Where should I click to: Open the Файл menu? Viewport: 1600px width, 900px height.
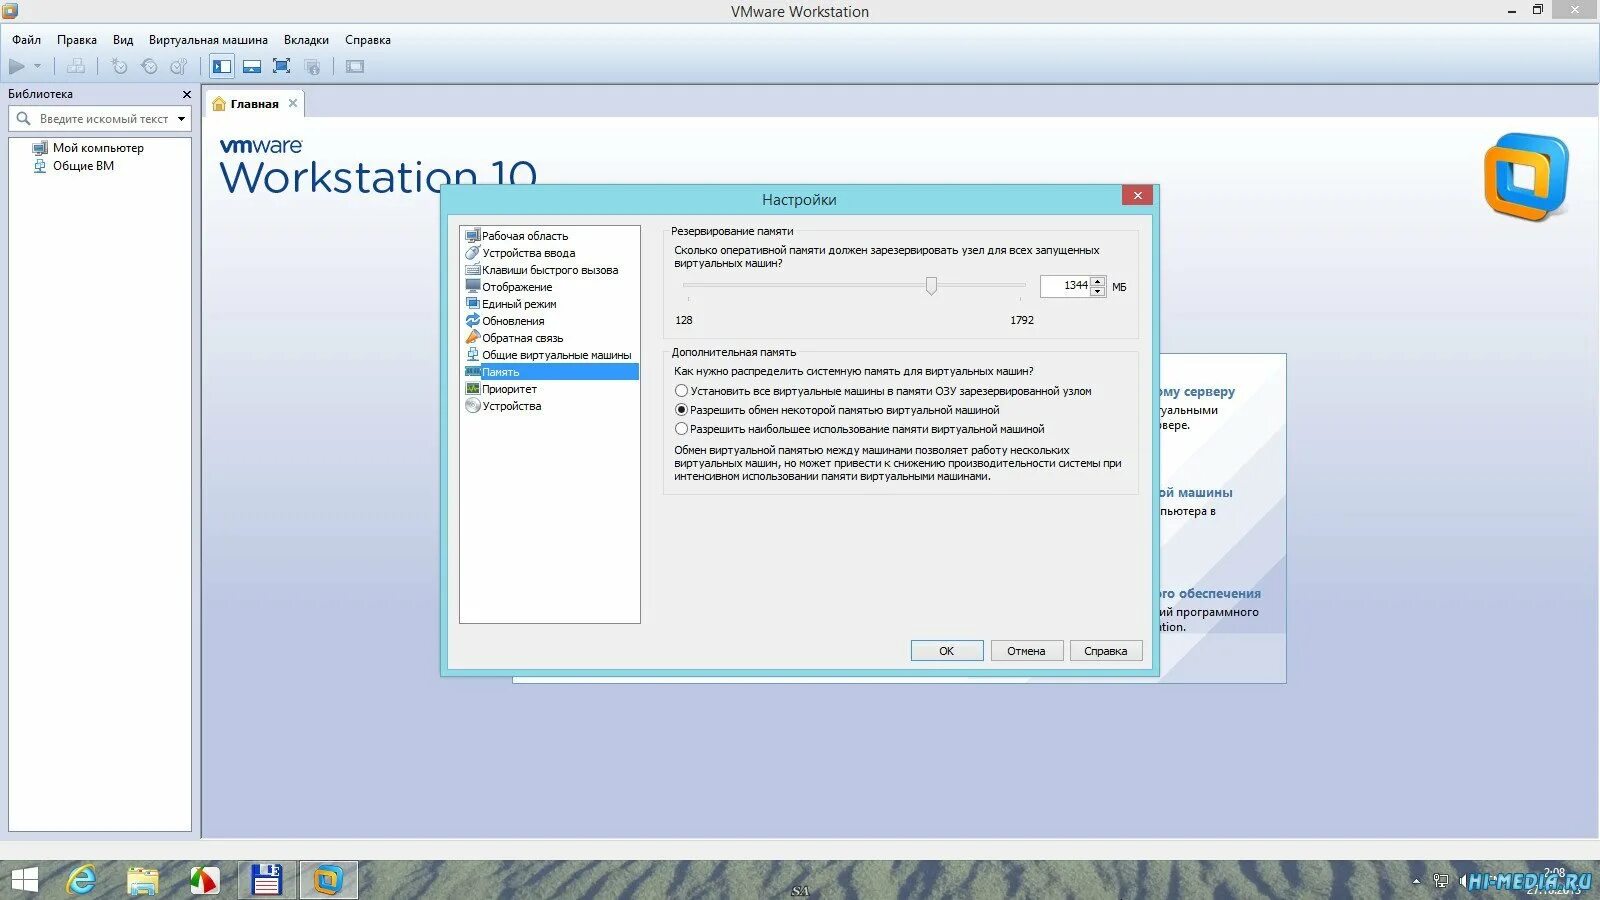point(26,40)
